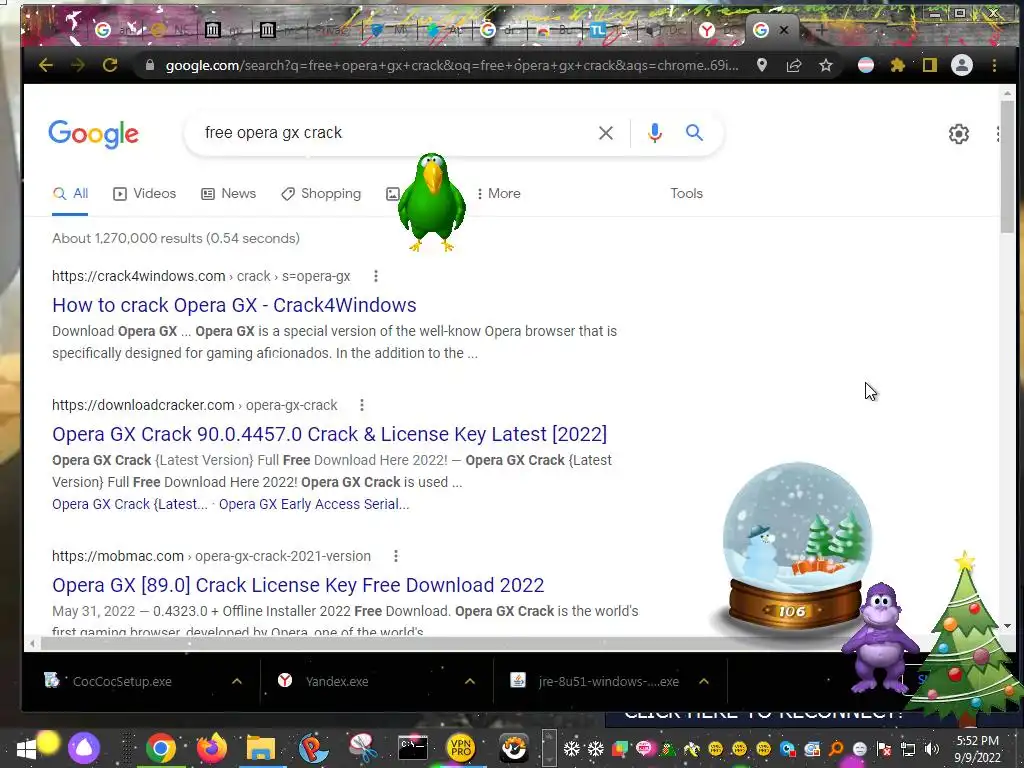1024x768 pixels.
Task: Launch Firefox from the taskbar
Action: click(x=211, y=748)
